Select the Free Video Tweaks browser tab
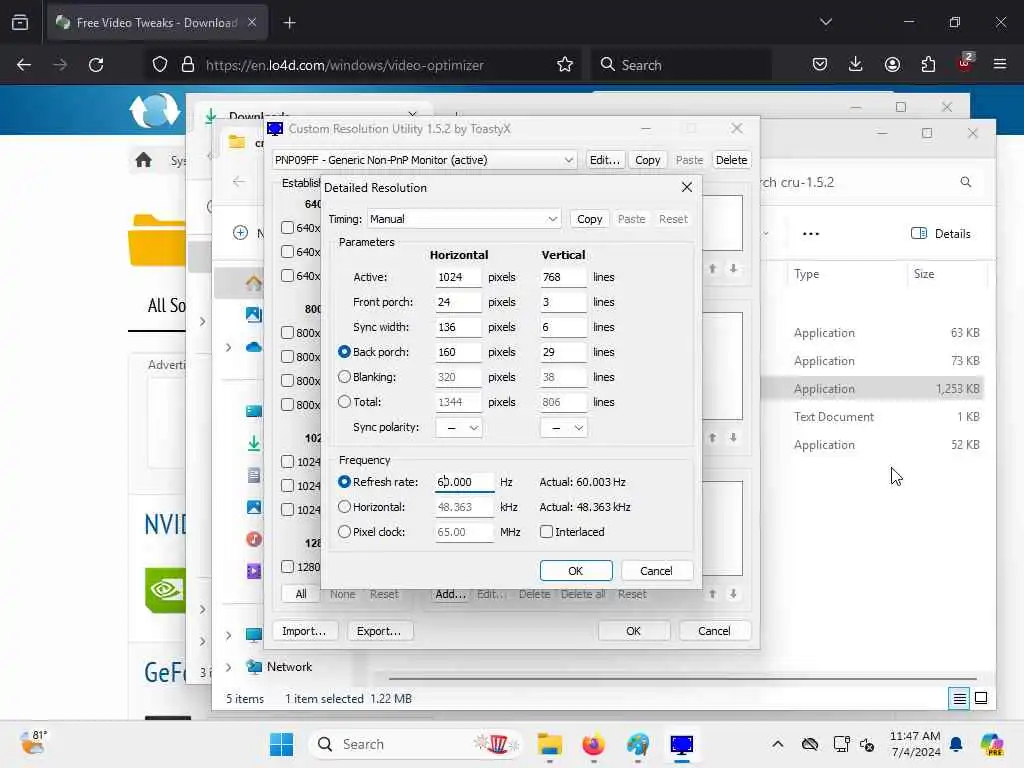The height and width of the screenshot is (768, 1024). point(157,23)
